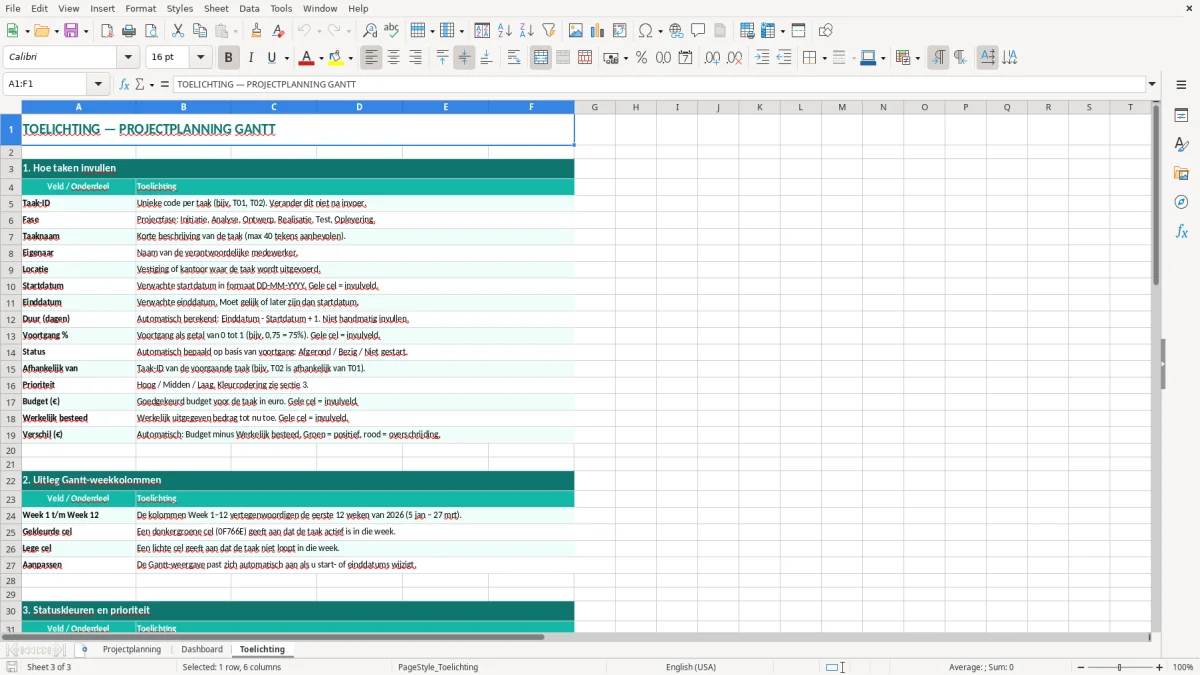Open the Data menu
The image size is (1200, 675).
click(249, 8)
